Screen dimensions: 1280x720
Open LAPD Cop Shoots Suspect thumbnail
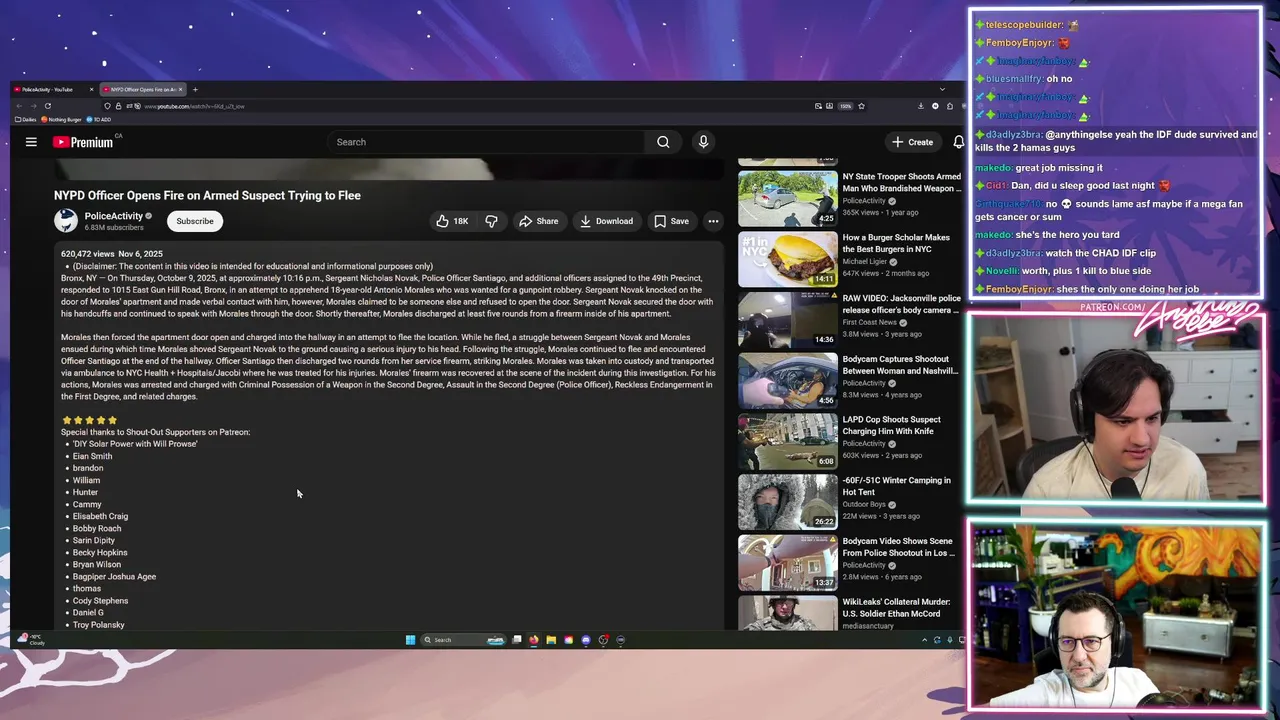coord(788,441)
